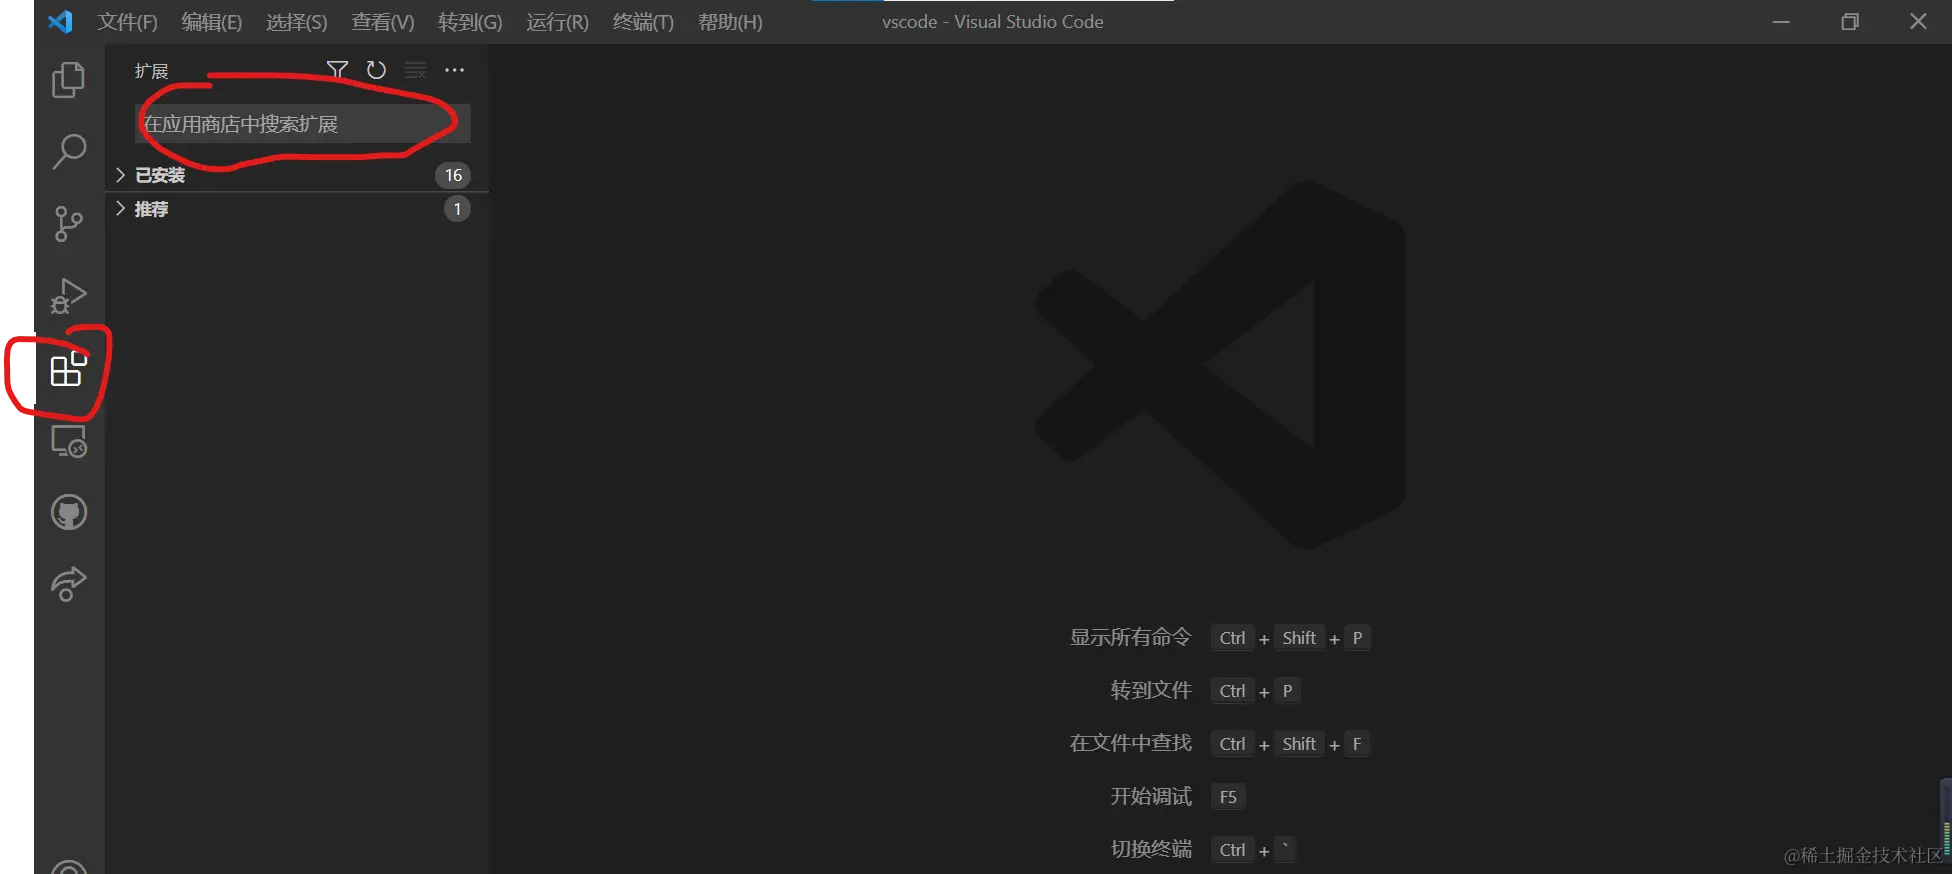Open the Run and Debug view icon

tap(69, 296)
